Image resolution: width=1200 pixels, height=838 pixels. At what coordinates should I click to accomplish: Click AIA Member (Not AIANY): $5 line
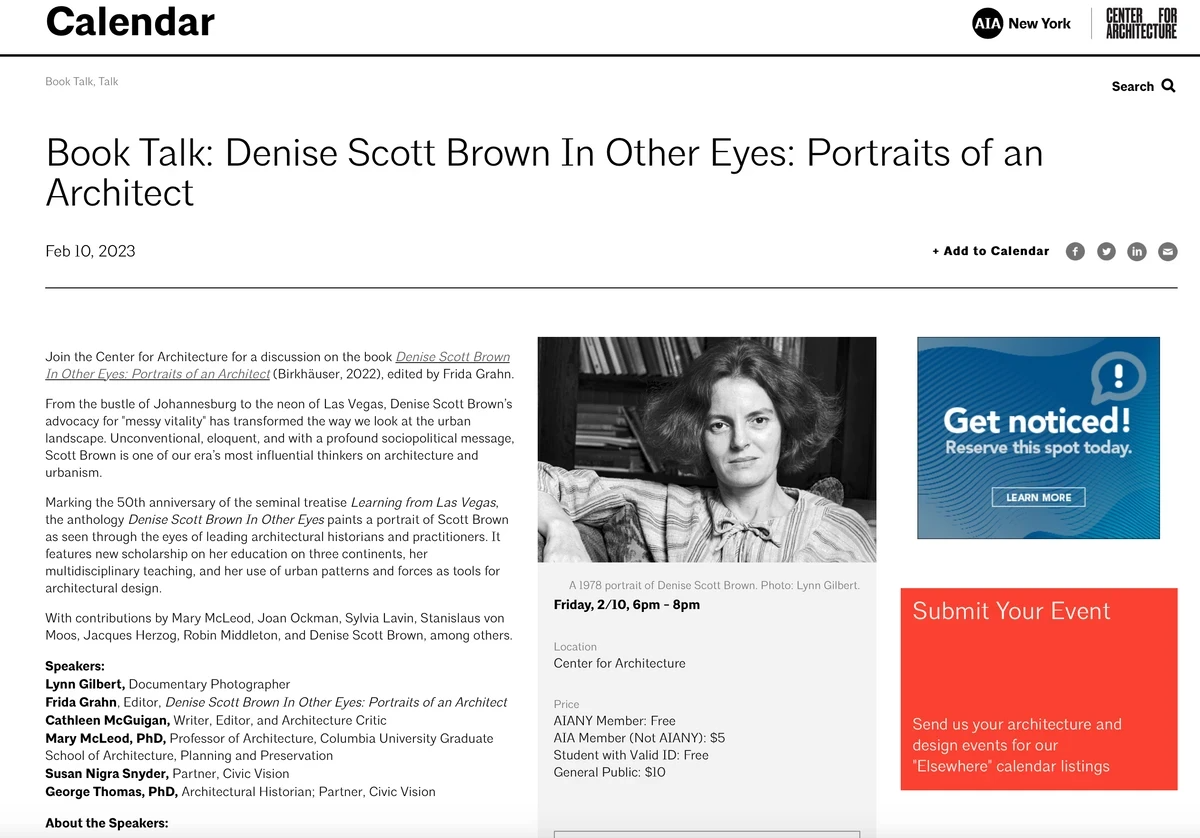coord(640,738)
